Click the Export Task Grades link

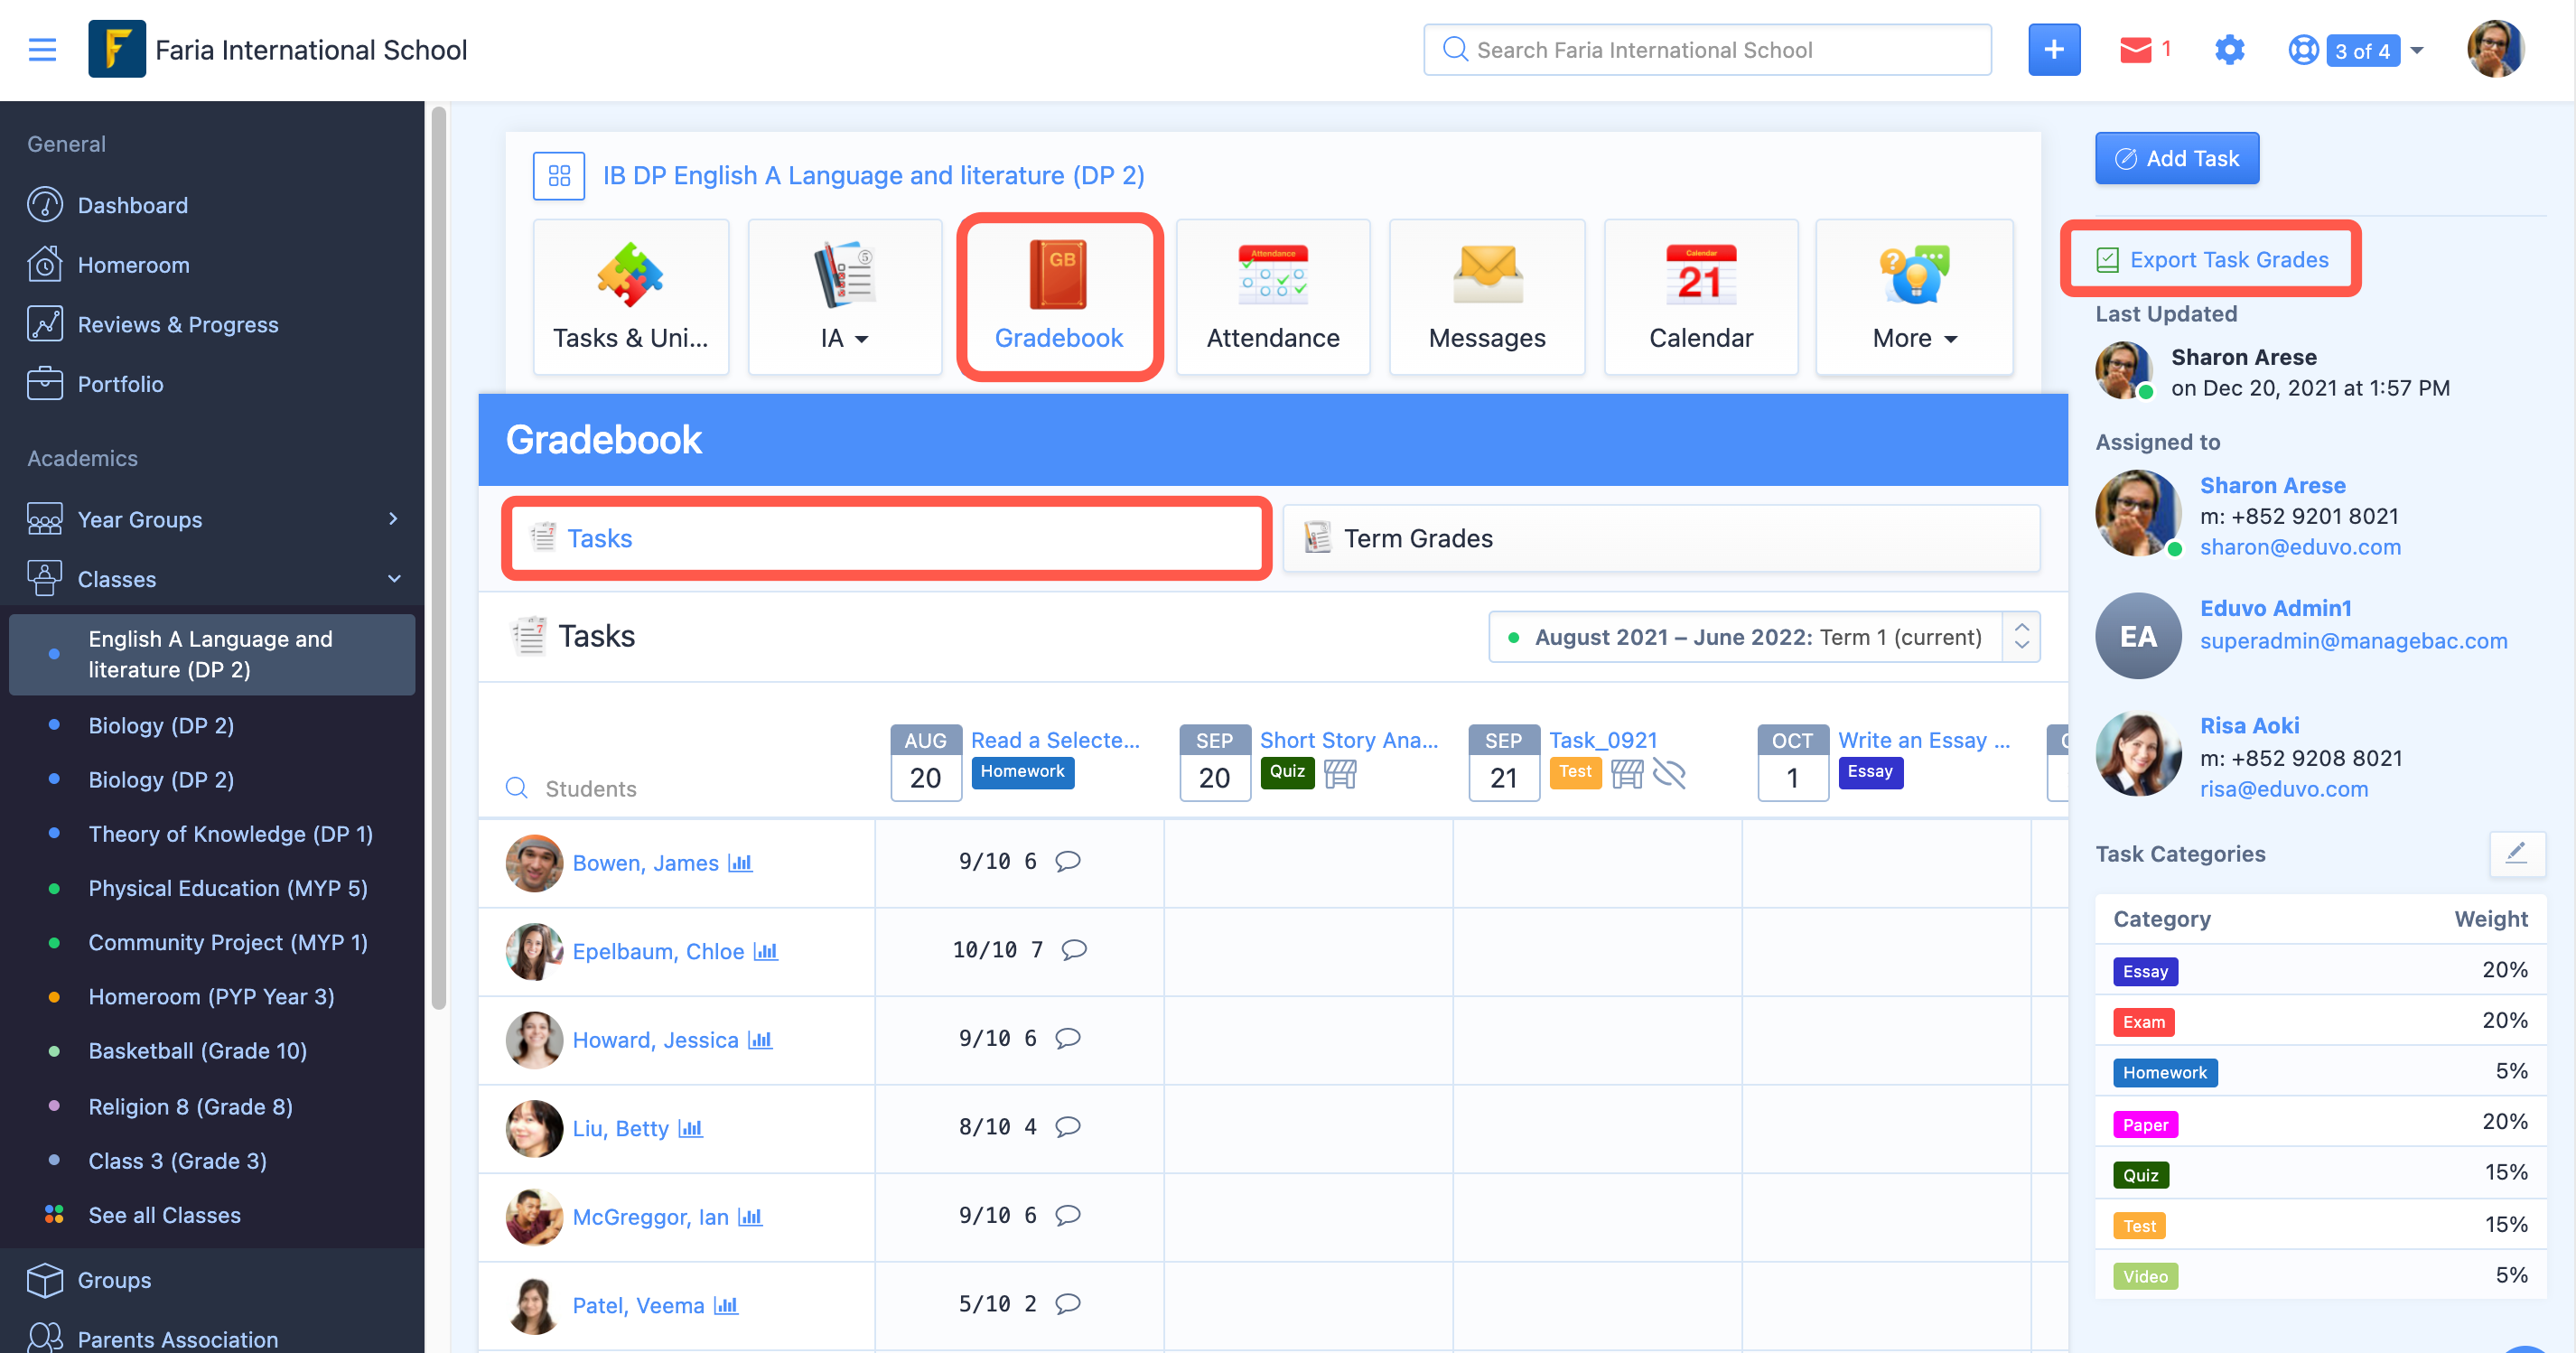click(x=2228, y=259)
